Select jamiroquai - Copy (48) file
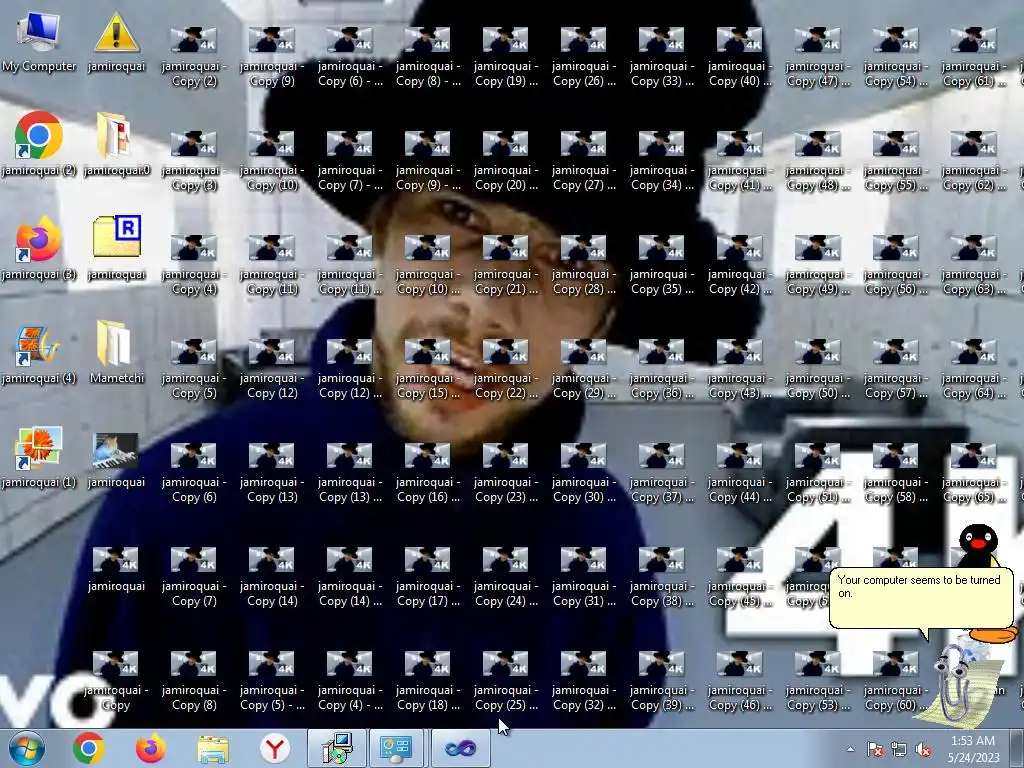This screenshot has height=768, width=1024. pyautogui.click(x=818, y=160)
